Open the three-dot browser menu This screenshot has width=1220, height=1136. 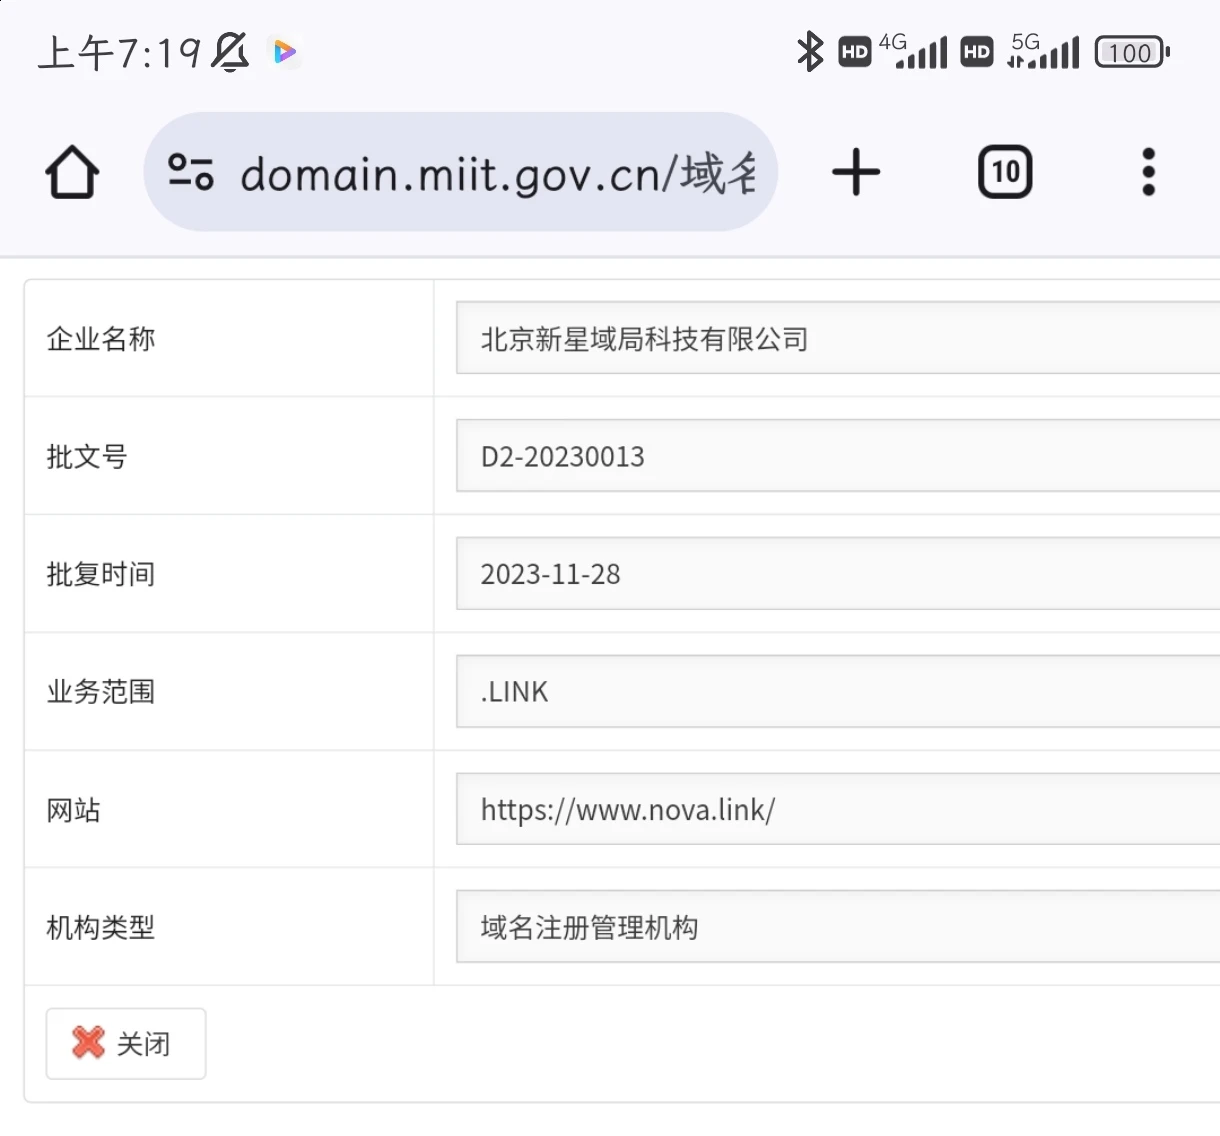[x=1148, y=172]
